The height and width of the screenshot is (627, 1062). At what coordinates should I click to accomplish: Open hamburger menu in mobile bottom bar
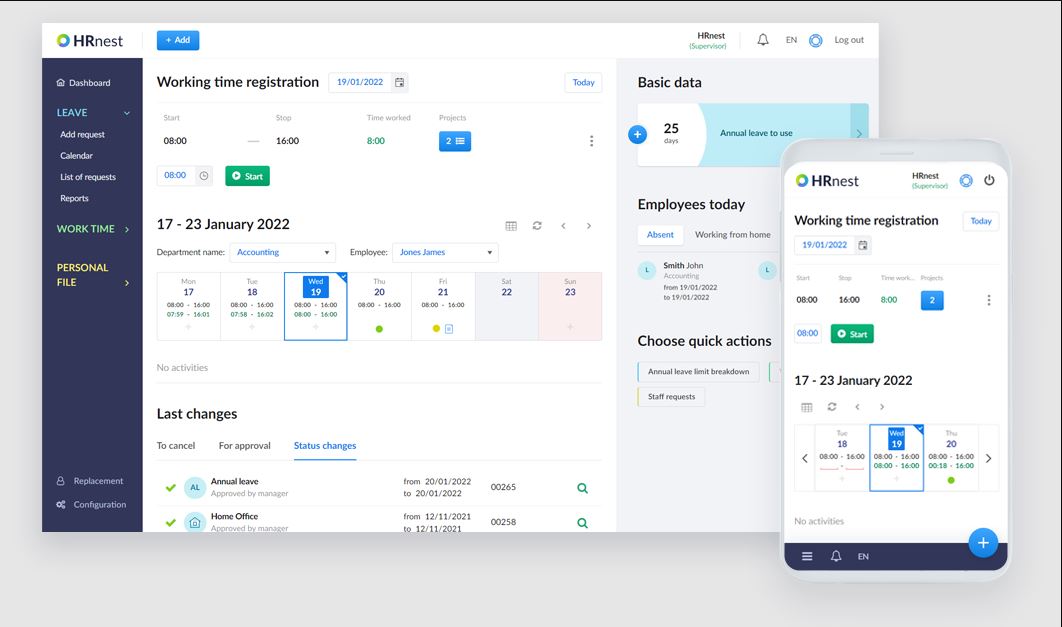[x=807, y=557]
